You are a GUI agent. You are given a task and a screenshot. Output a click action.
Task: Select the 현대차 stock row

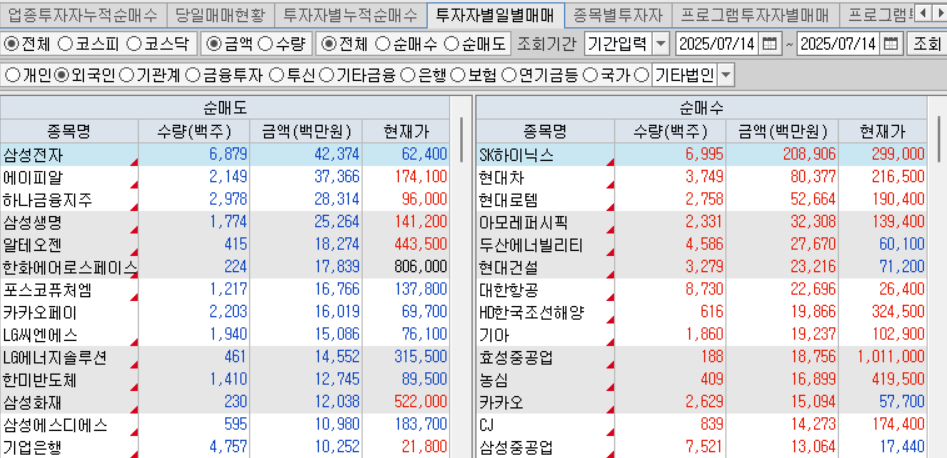[701, 177]
